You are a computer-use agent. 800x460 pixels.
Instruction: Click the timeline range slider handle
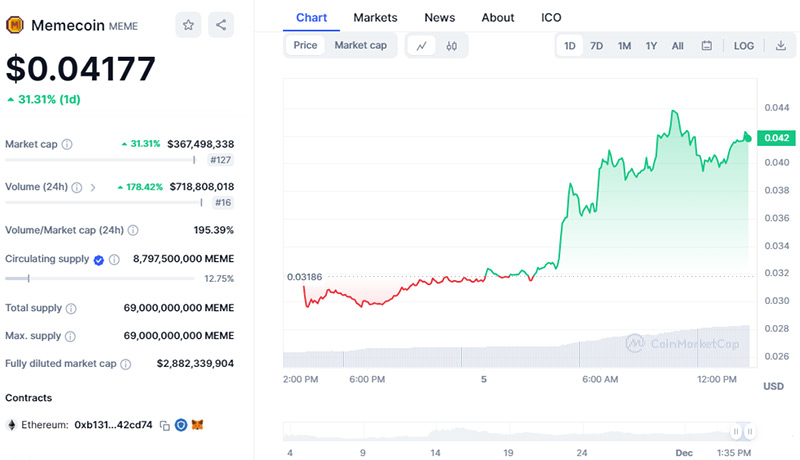[x=736, y=432]
